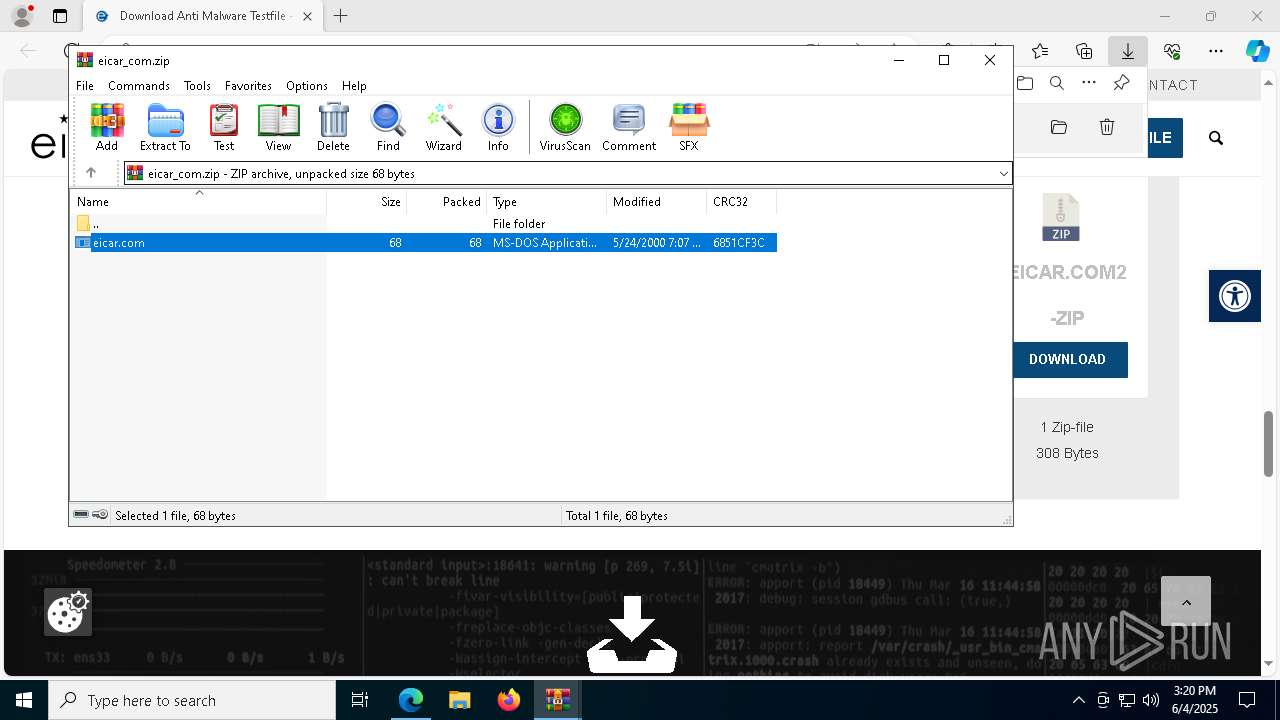
Task: Click WinRAR taskbar icon
Action: (x=558, y=700)
